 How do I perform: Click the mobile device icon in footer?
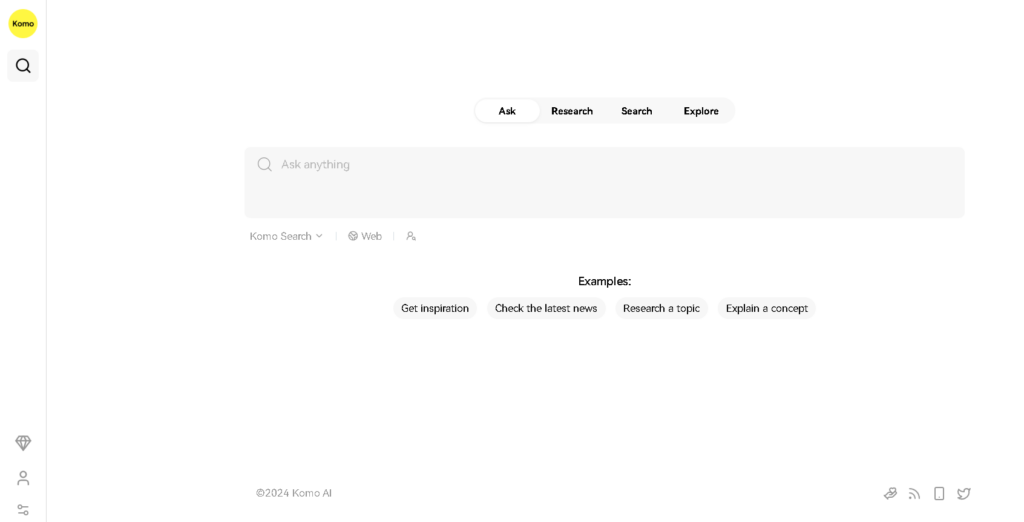[x=939, y=493]
